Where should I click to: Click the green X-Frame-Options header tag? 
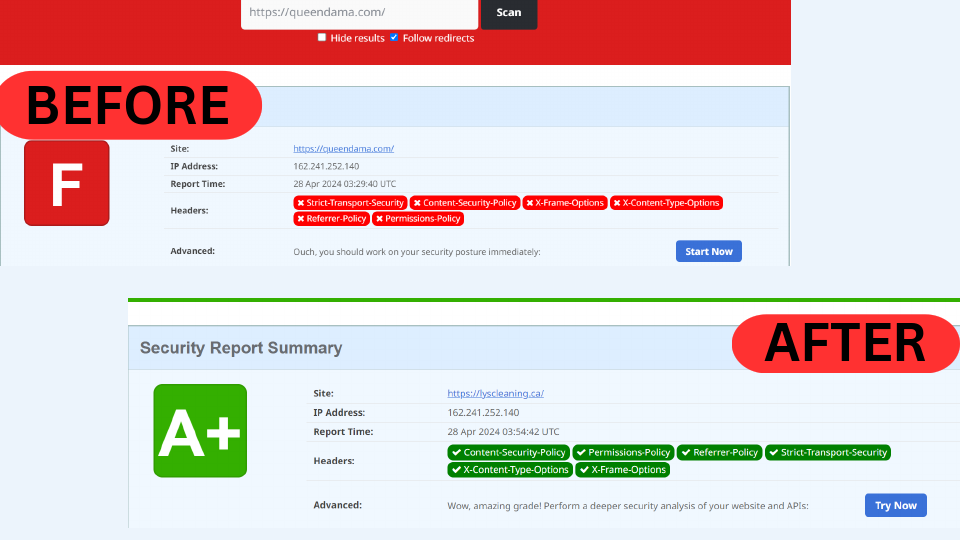coord(623,470)
